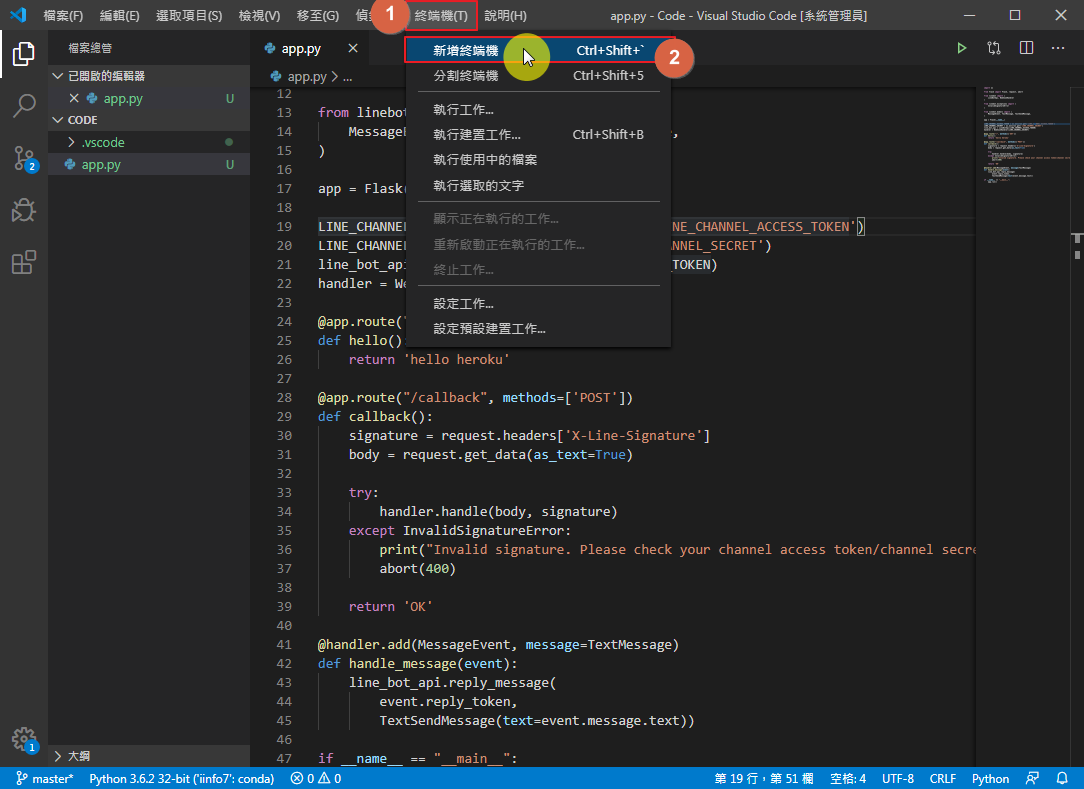Select .vscode in the file tree

[x=103, y=141]
